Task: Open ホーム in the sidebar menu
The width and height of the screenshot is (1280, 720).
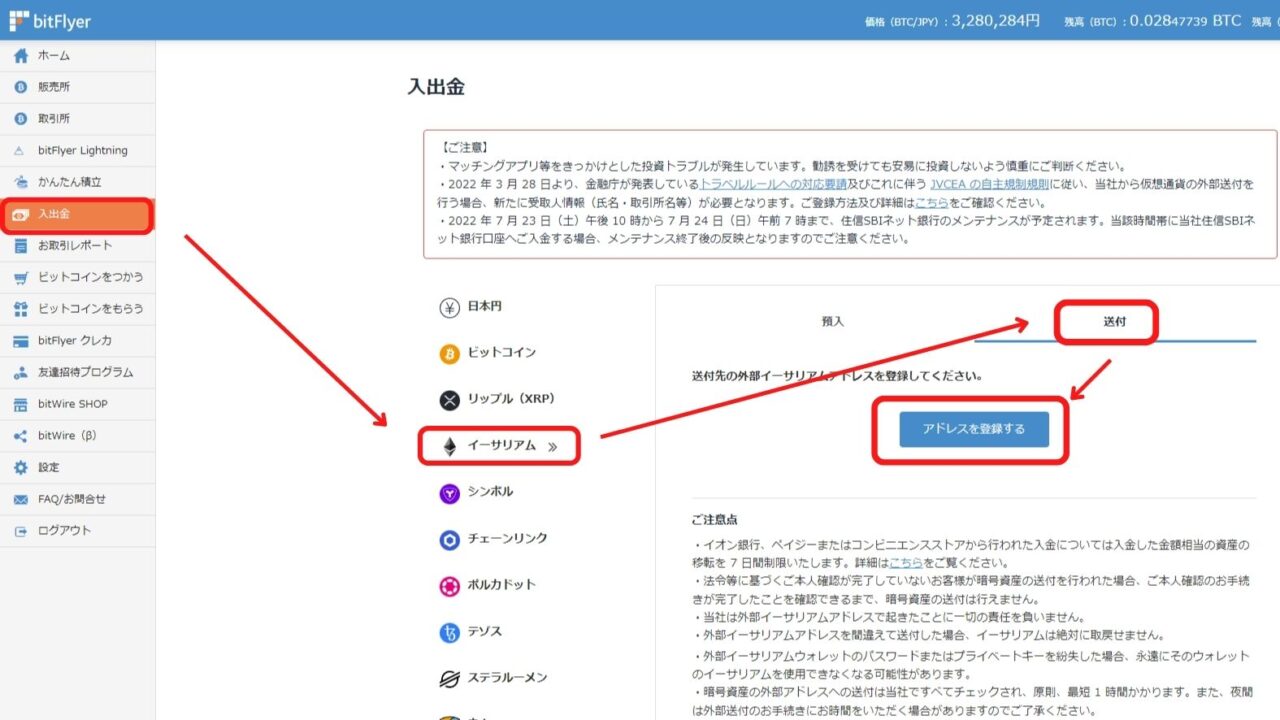Action: click(x=78, y=56)
